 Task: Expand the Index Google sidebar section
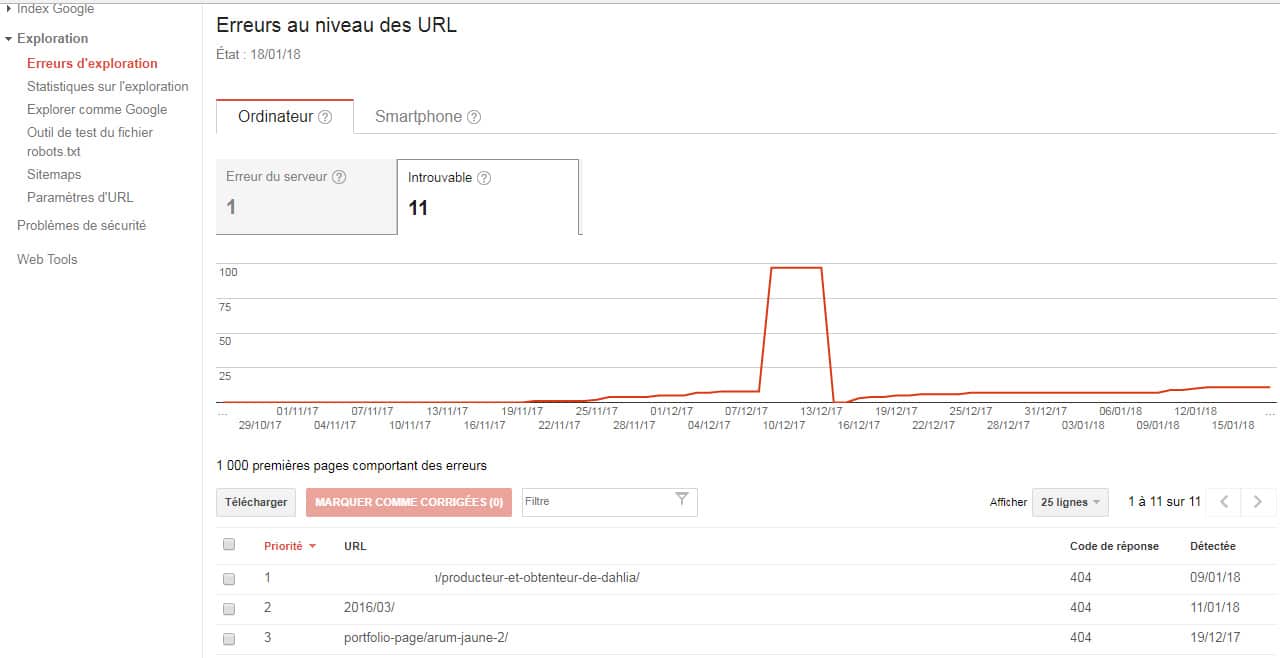(9, 9)
